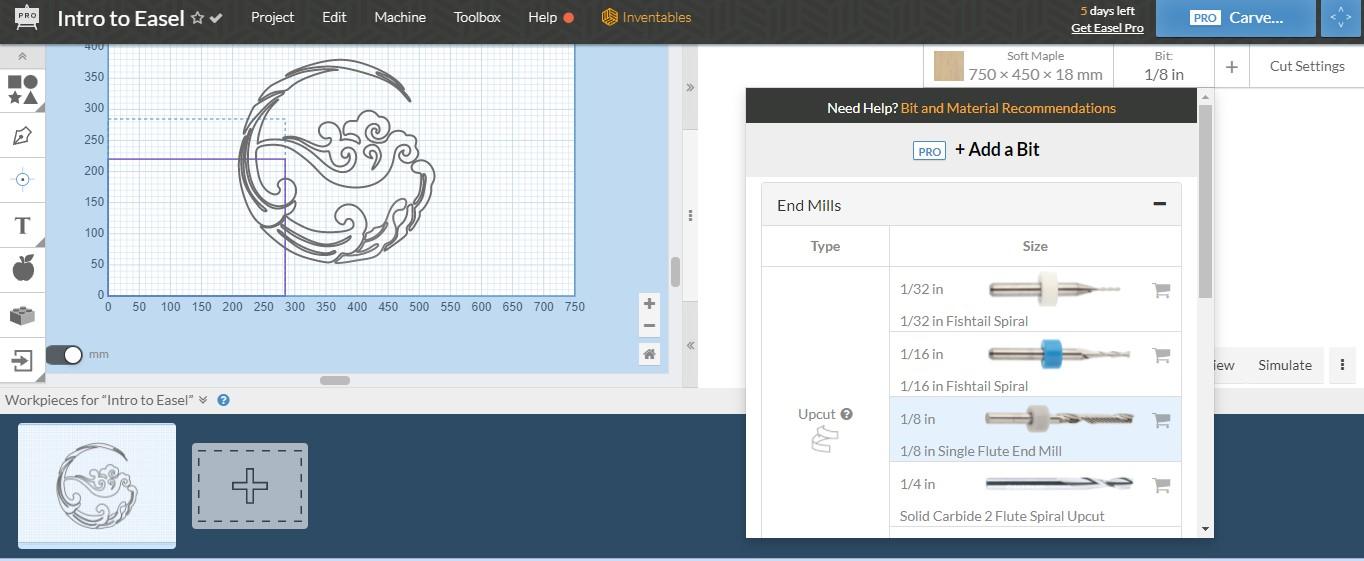Click Get Easel Pro link
1364x561 pixels.
pyautogui.click(x=1107, y=28)
